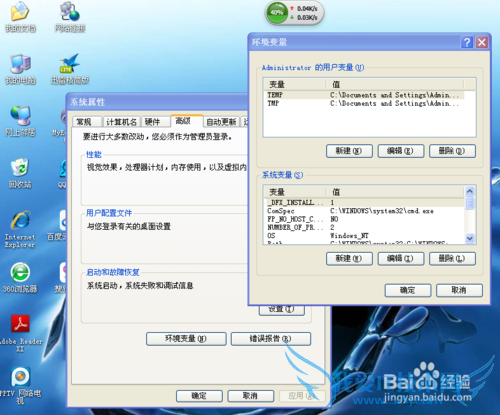Open the My Documents desktop icon

20,17
